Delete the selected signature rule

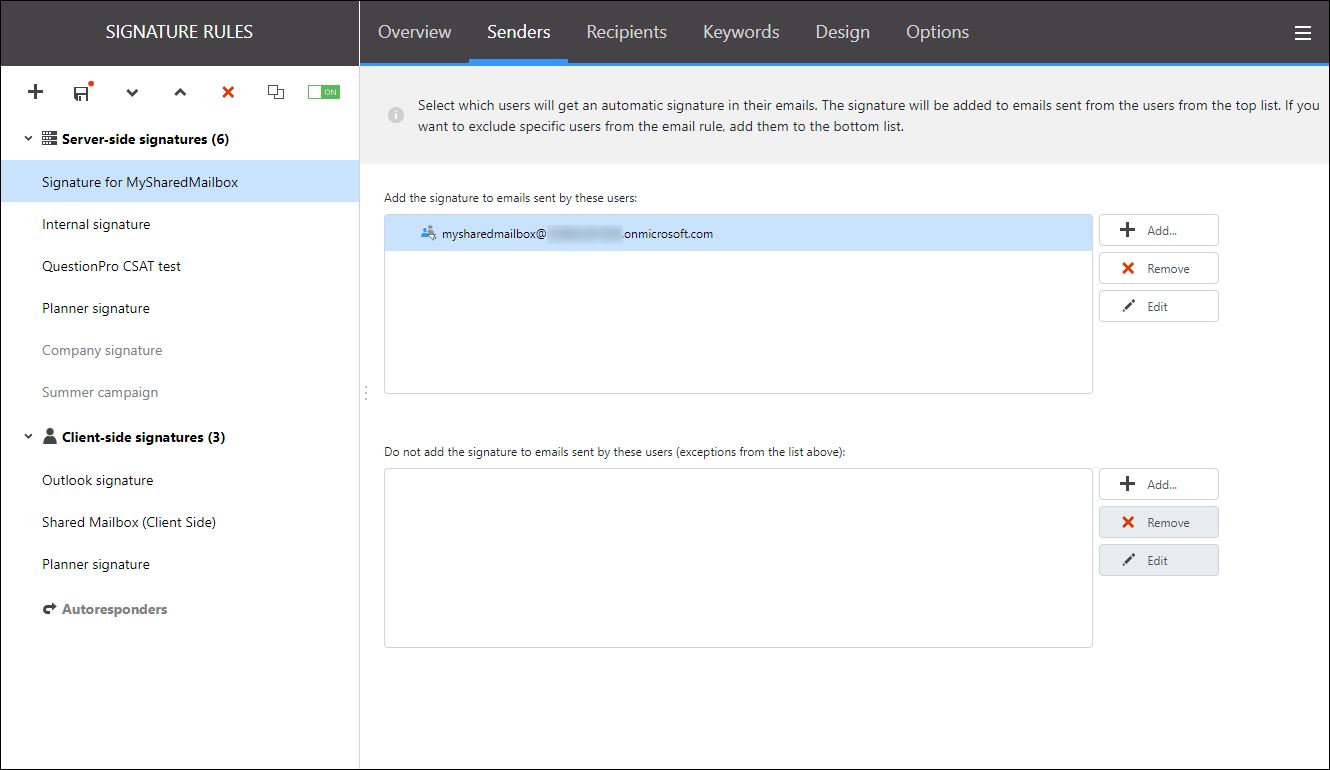pos(228,91)
